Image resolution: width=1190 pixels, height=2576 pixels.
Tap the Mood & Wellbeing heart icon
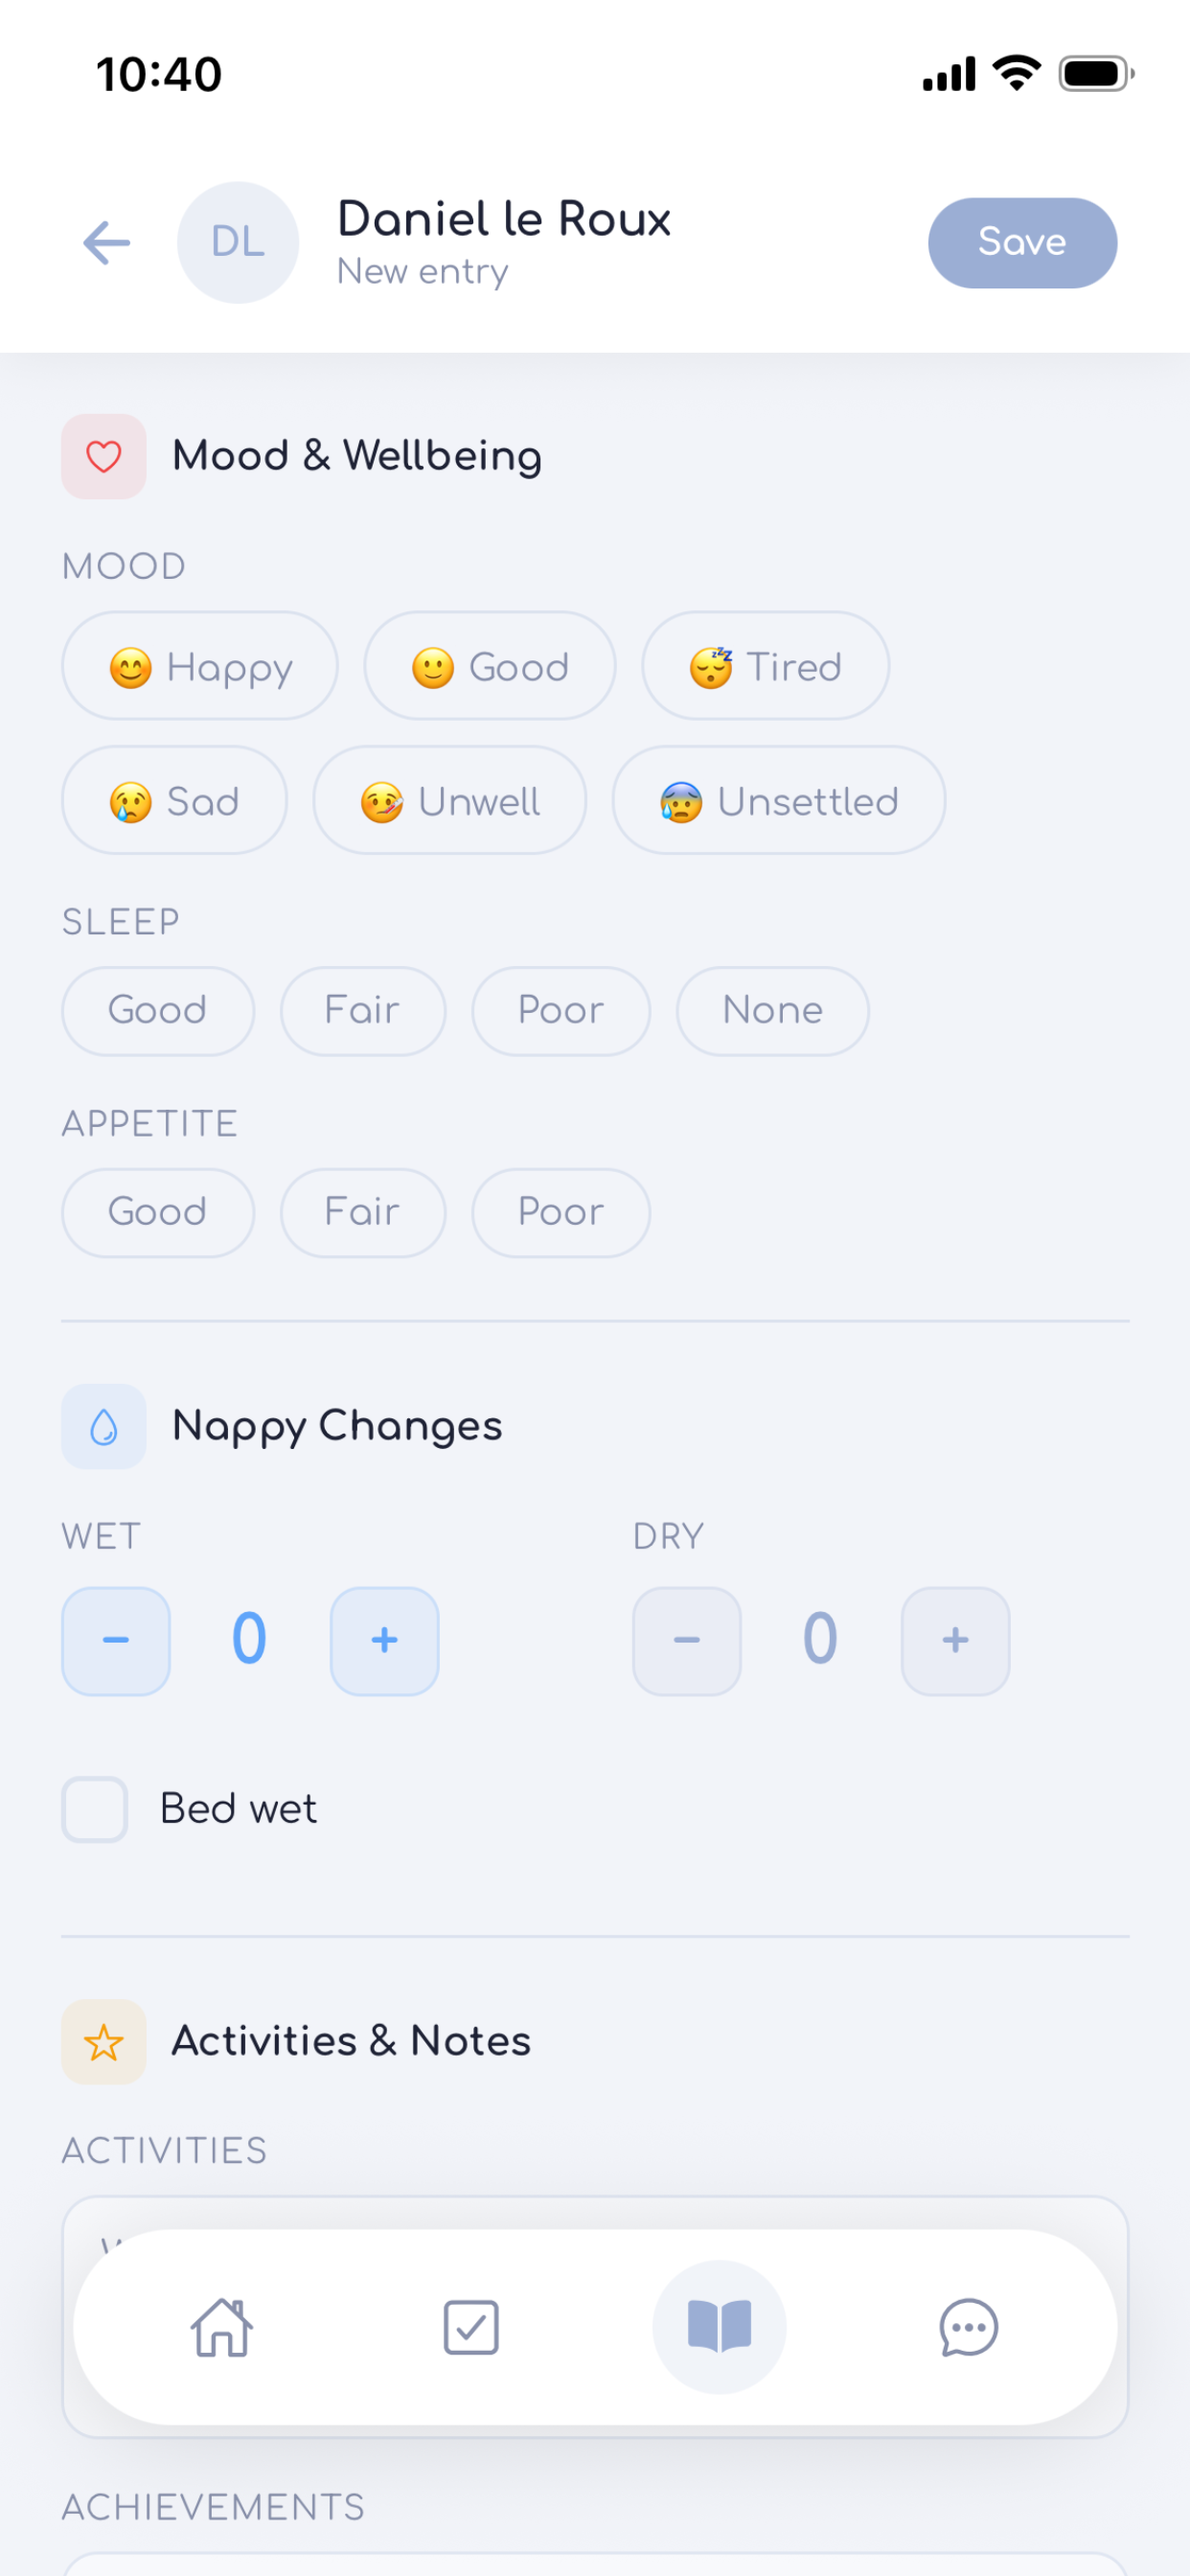104,456
